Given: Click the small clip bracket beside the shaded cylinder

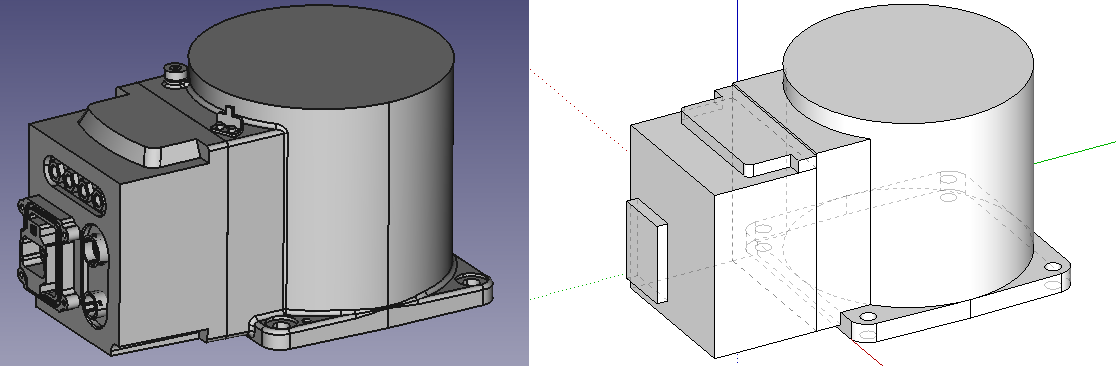Looking at the screenshot, I should click(x=228, y=121).
